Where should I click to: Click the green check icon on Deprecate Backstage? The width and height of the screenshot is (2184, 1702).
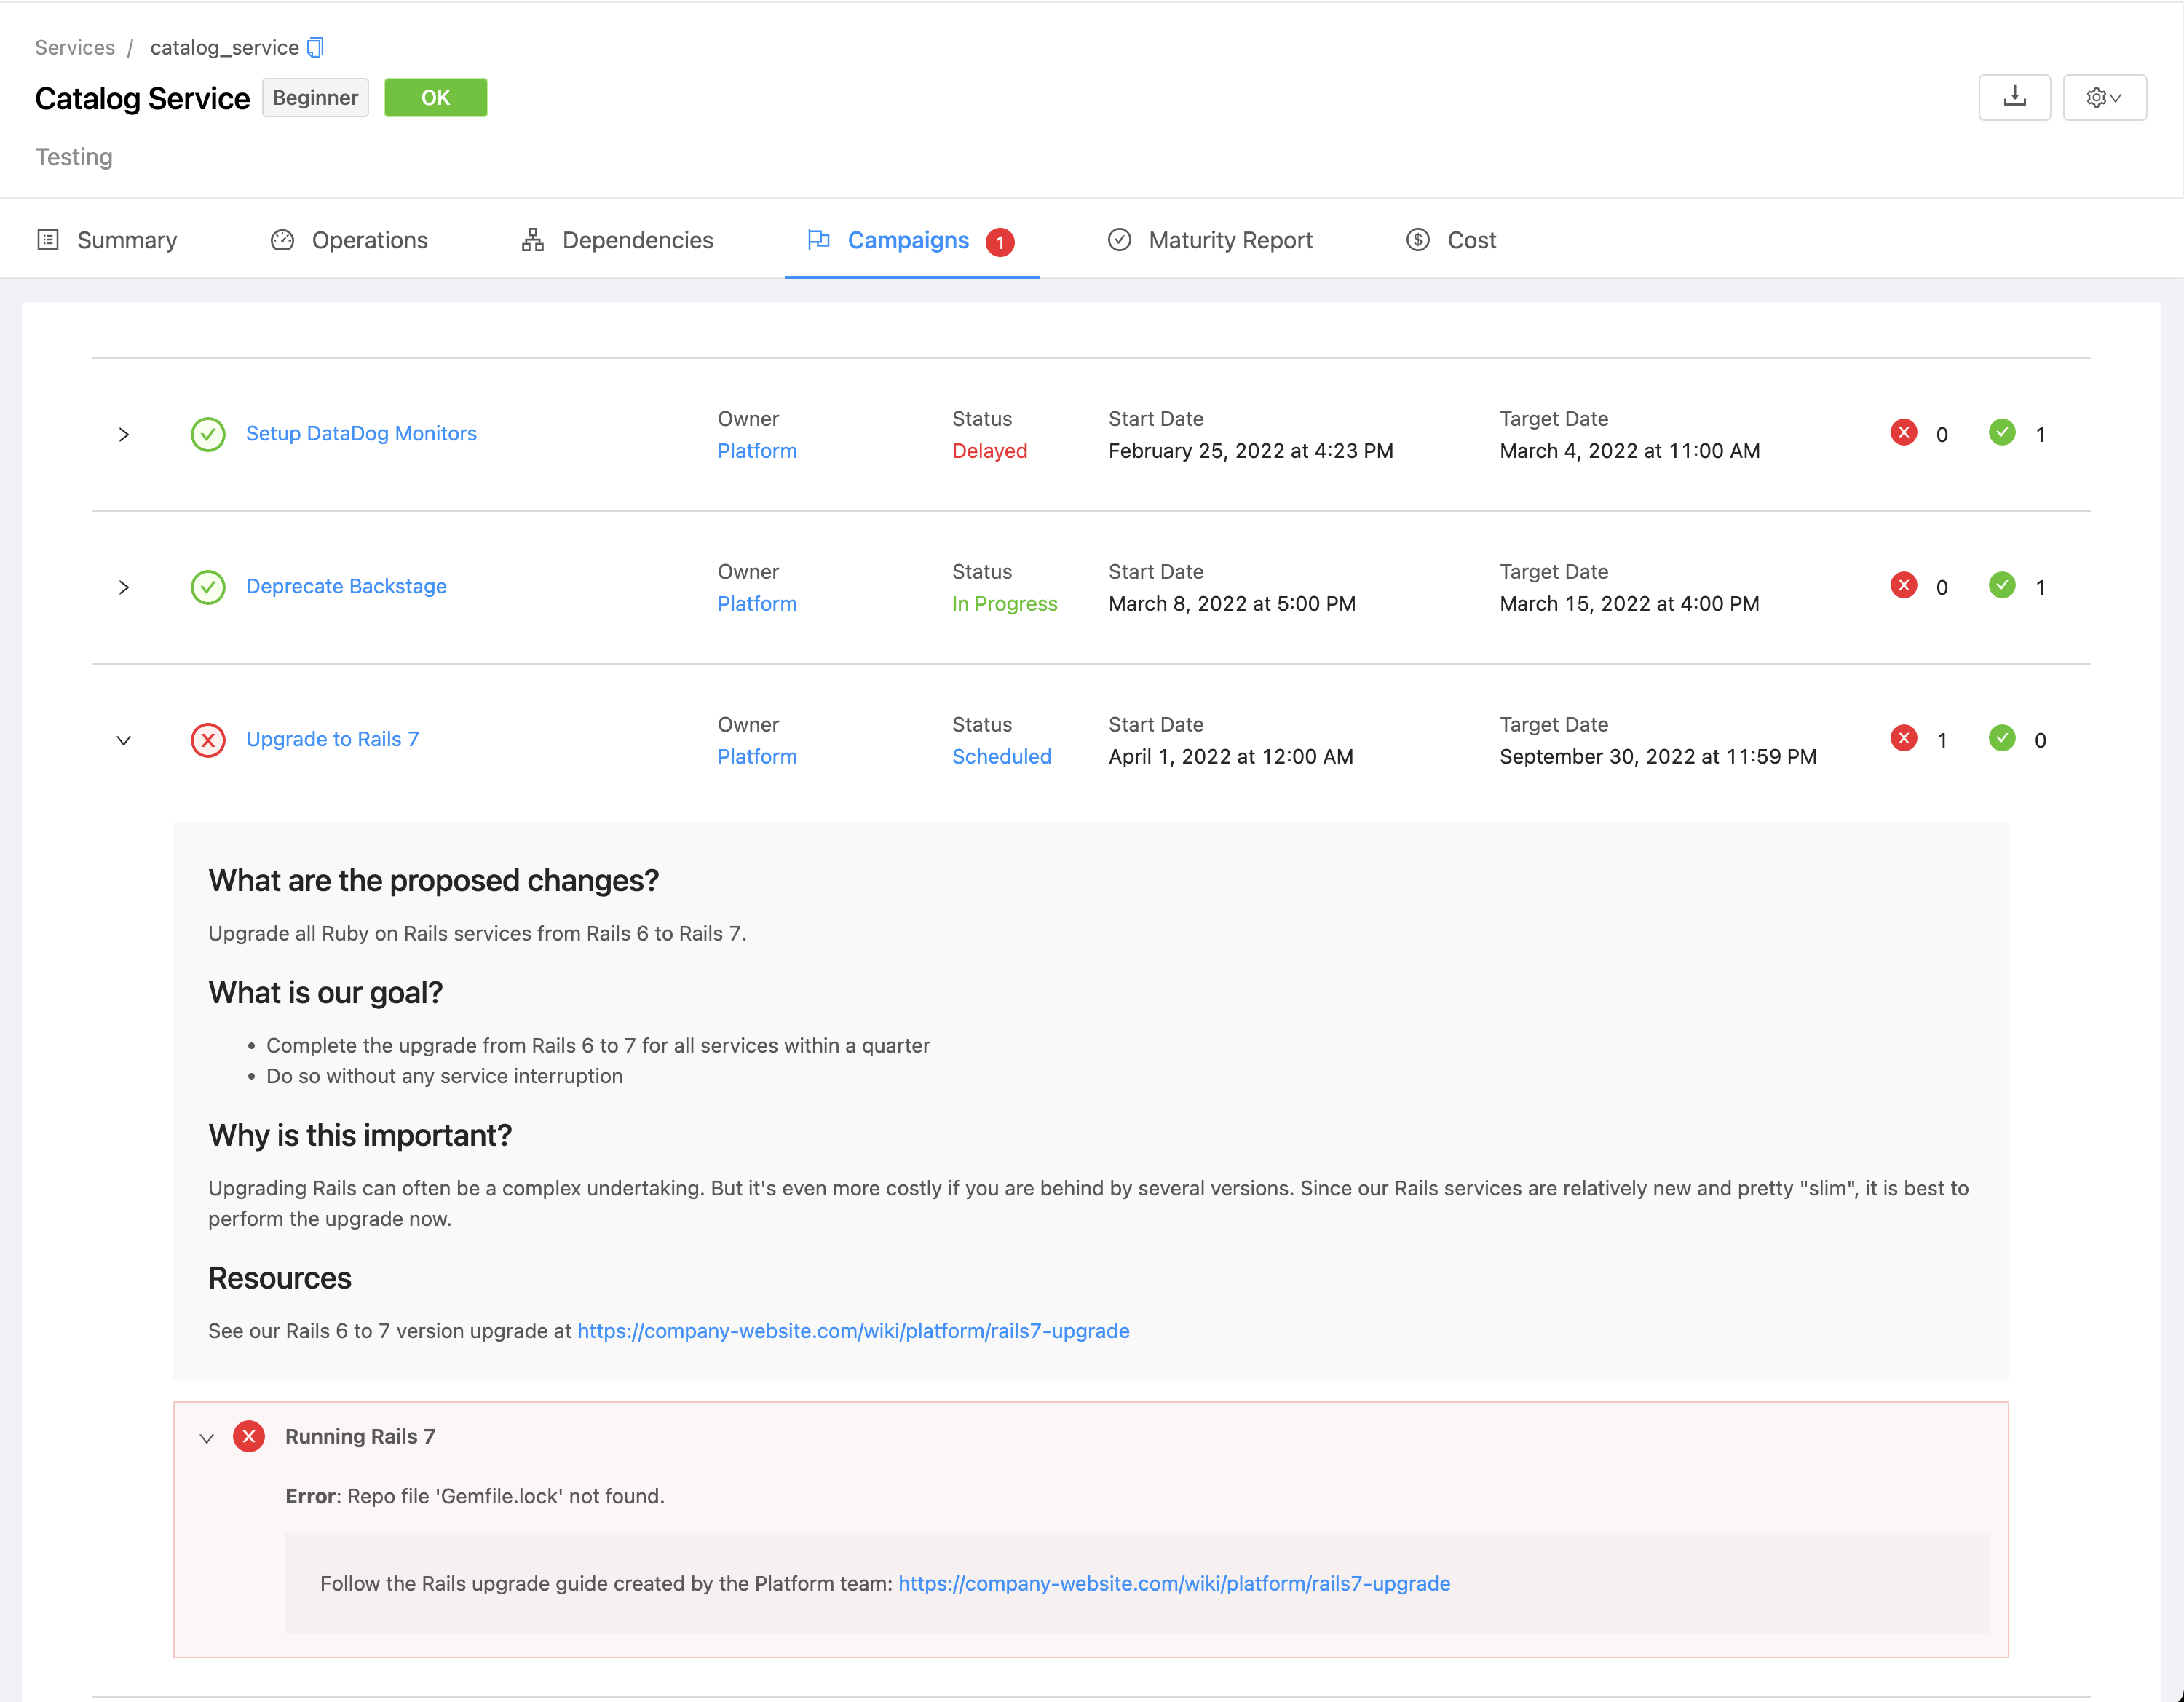click(x=207, y=585)
